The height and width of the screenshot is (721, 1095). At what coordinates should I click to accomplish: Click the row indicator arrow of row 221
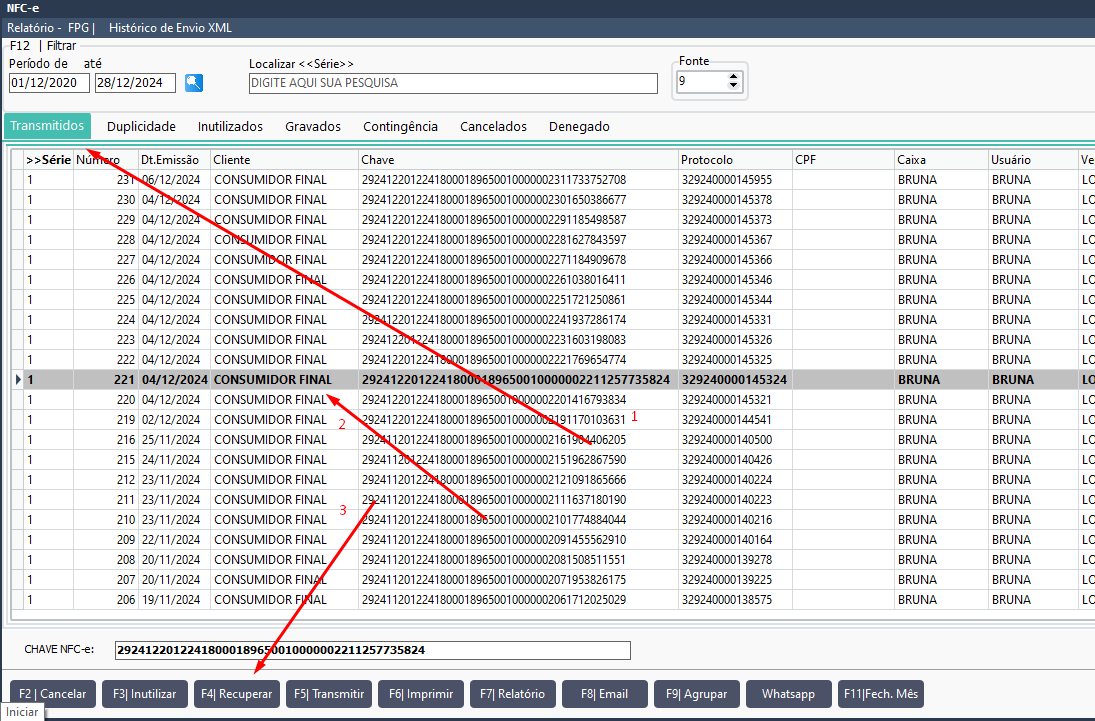(x=17, y=380)
